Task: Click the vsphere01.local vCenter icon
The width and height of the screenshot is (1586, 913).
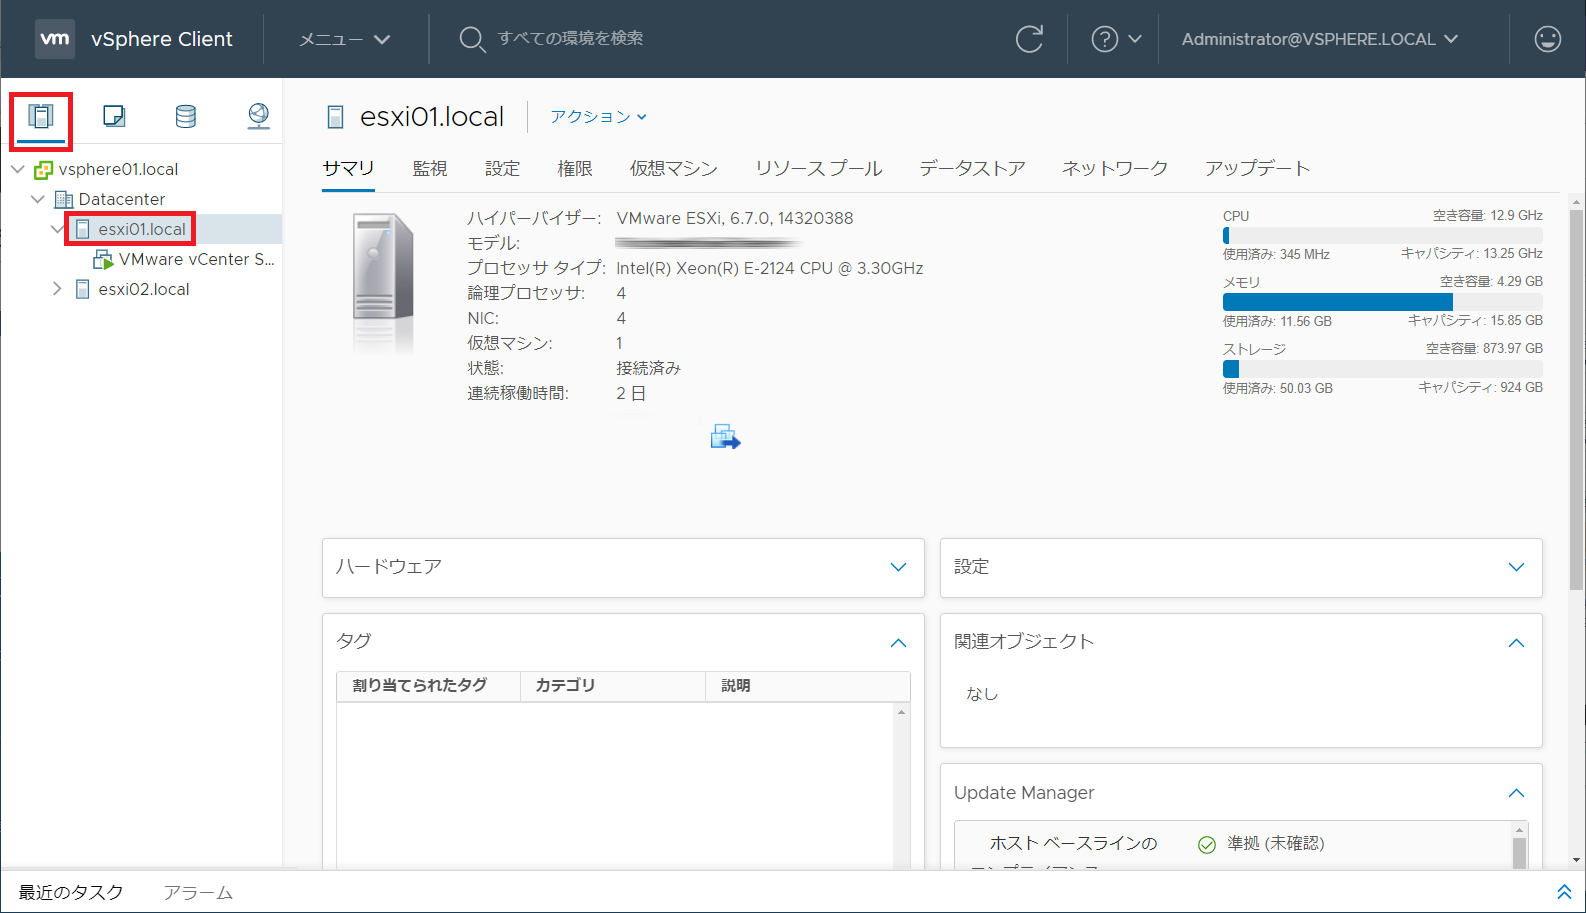Action: tap(43, 169)
